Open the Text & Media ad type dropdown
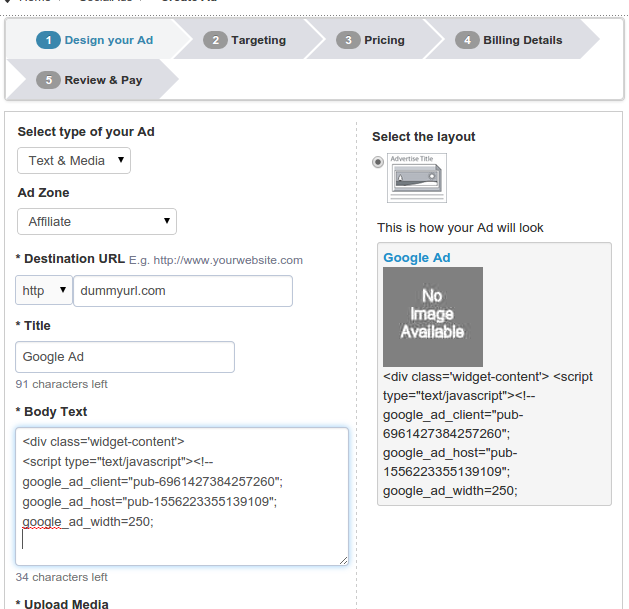 click(74, 160)
